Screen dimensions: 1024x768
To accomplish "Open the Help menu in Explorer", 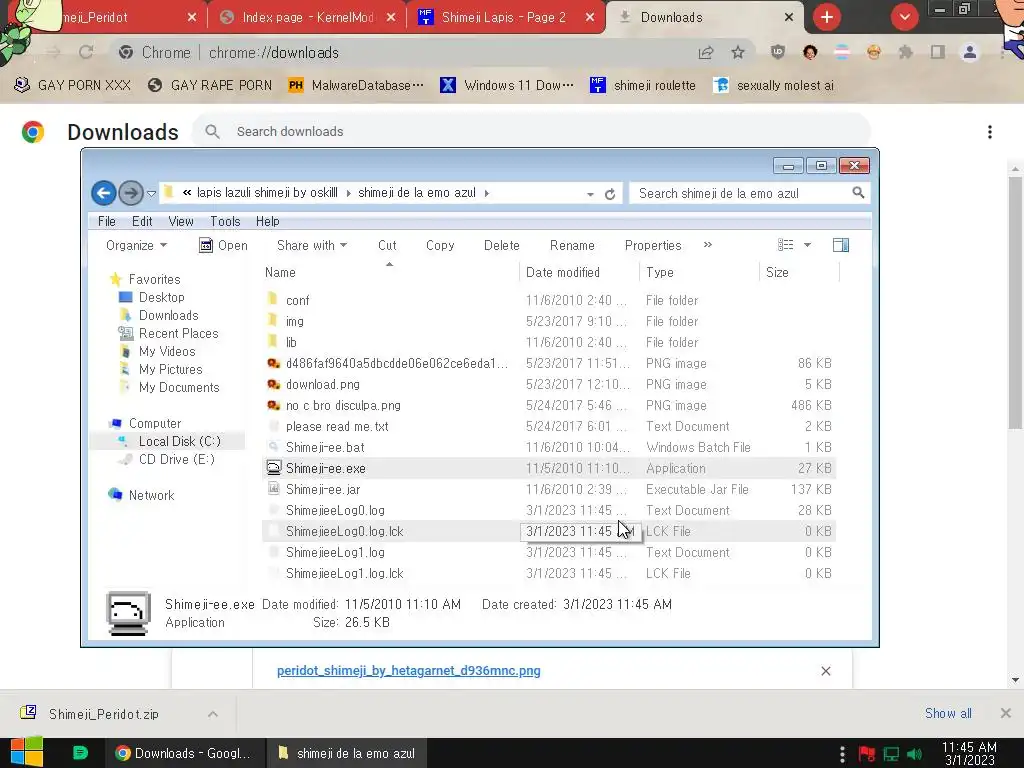I will click(x=268, y=221).
